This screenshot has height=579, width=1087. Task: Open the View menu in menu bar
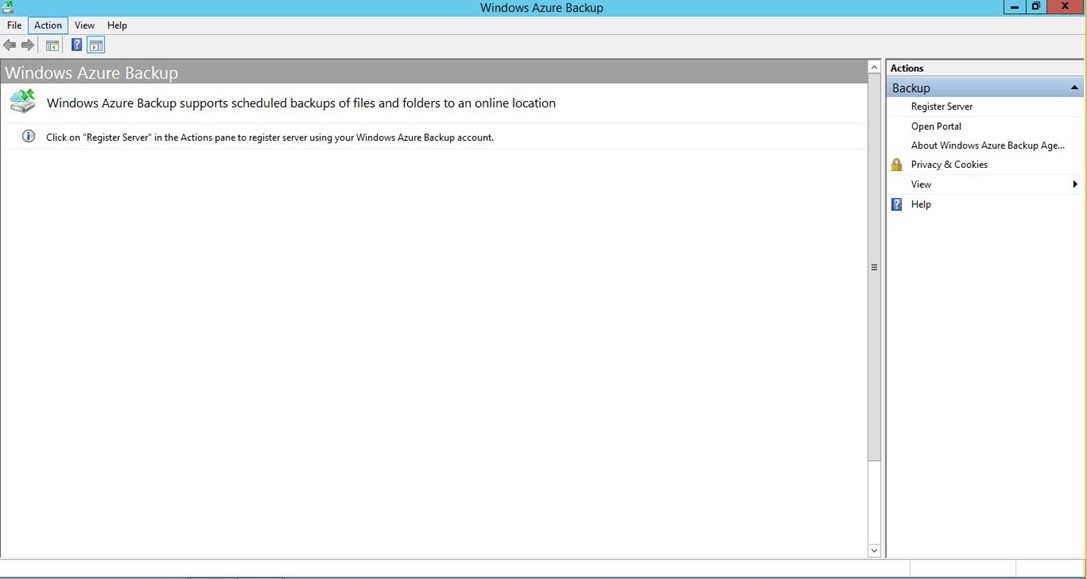click(x=85, y=25)
